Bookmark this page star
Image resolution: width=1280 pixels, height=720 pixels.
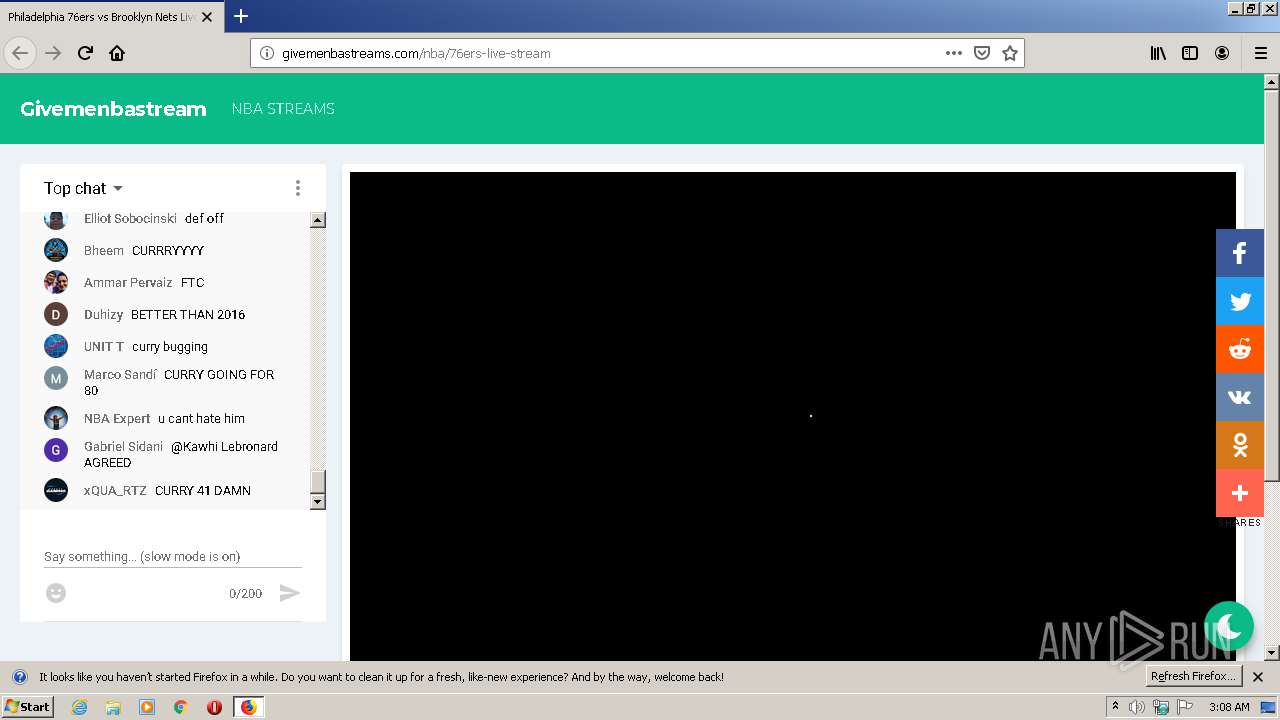(1010, 53)
